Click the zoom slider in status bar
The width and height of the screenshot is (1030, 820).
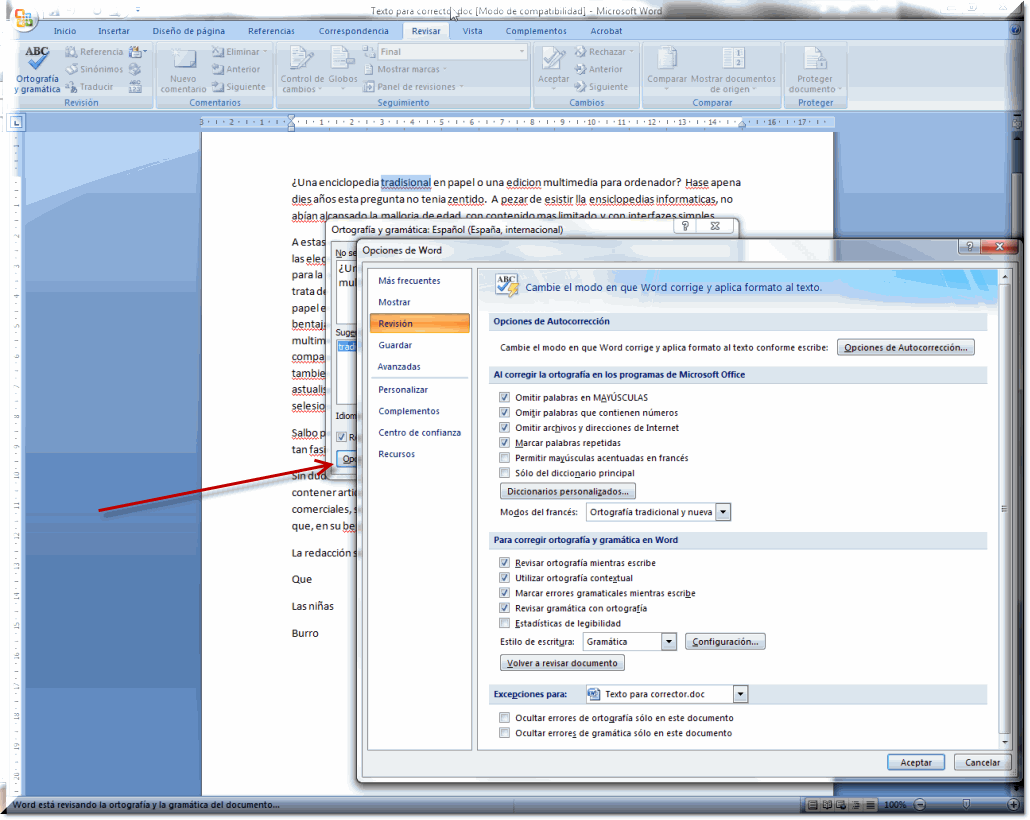[965, 805]
